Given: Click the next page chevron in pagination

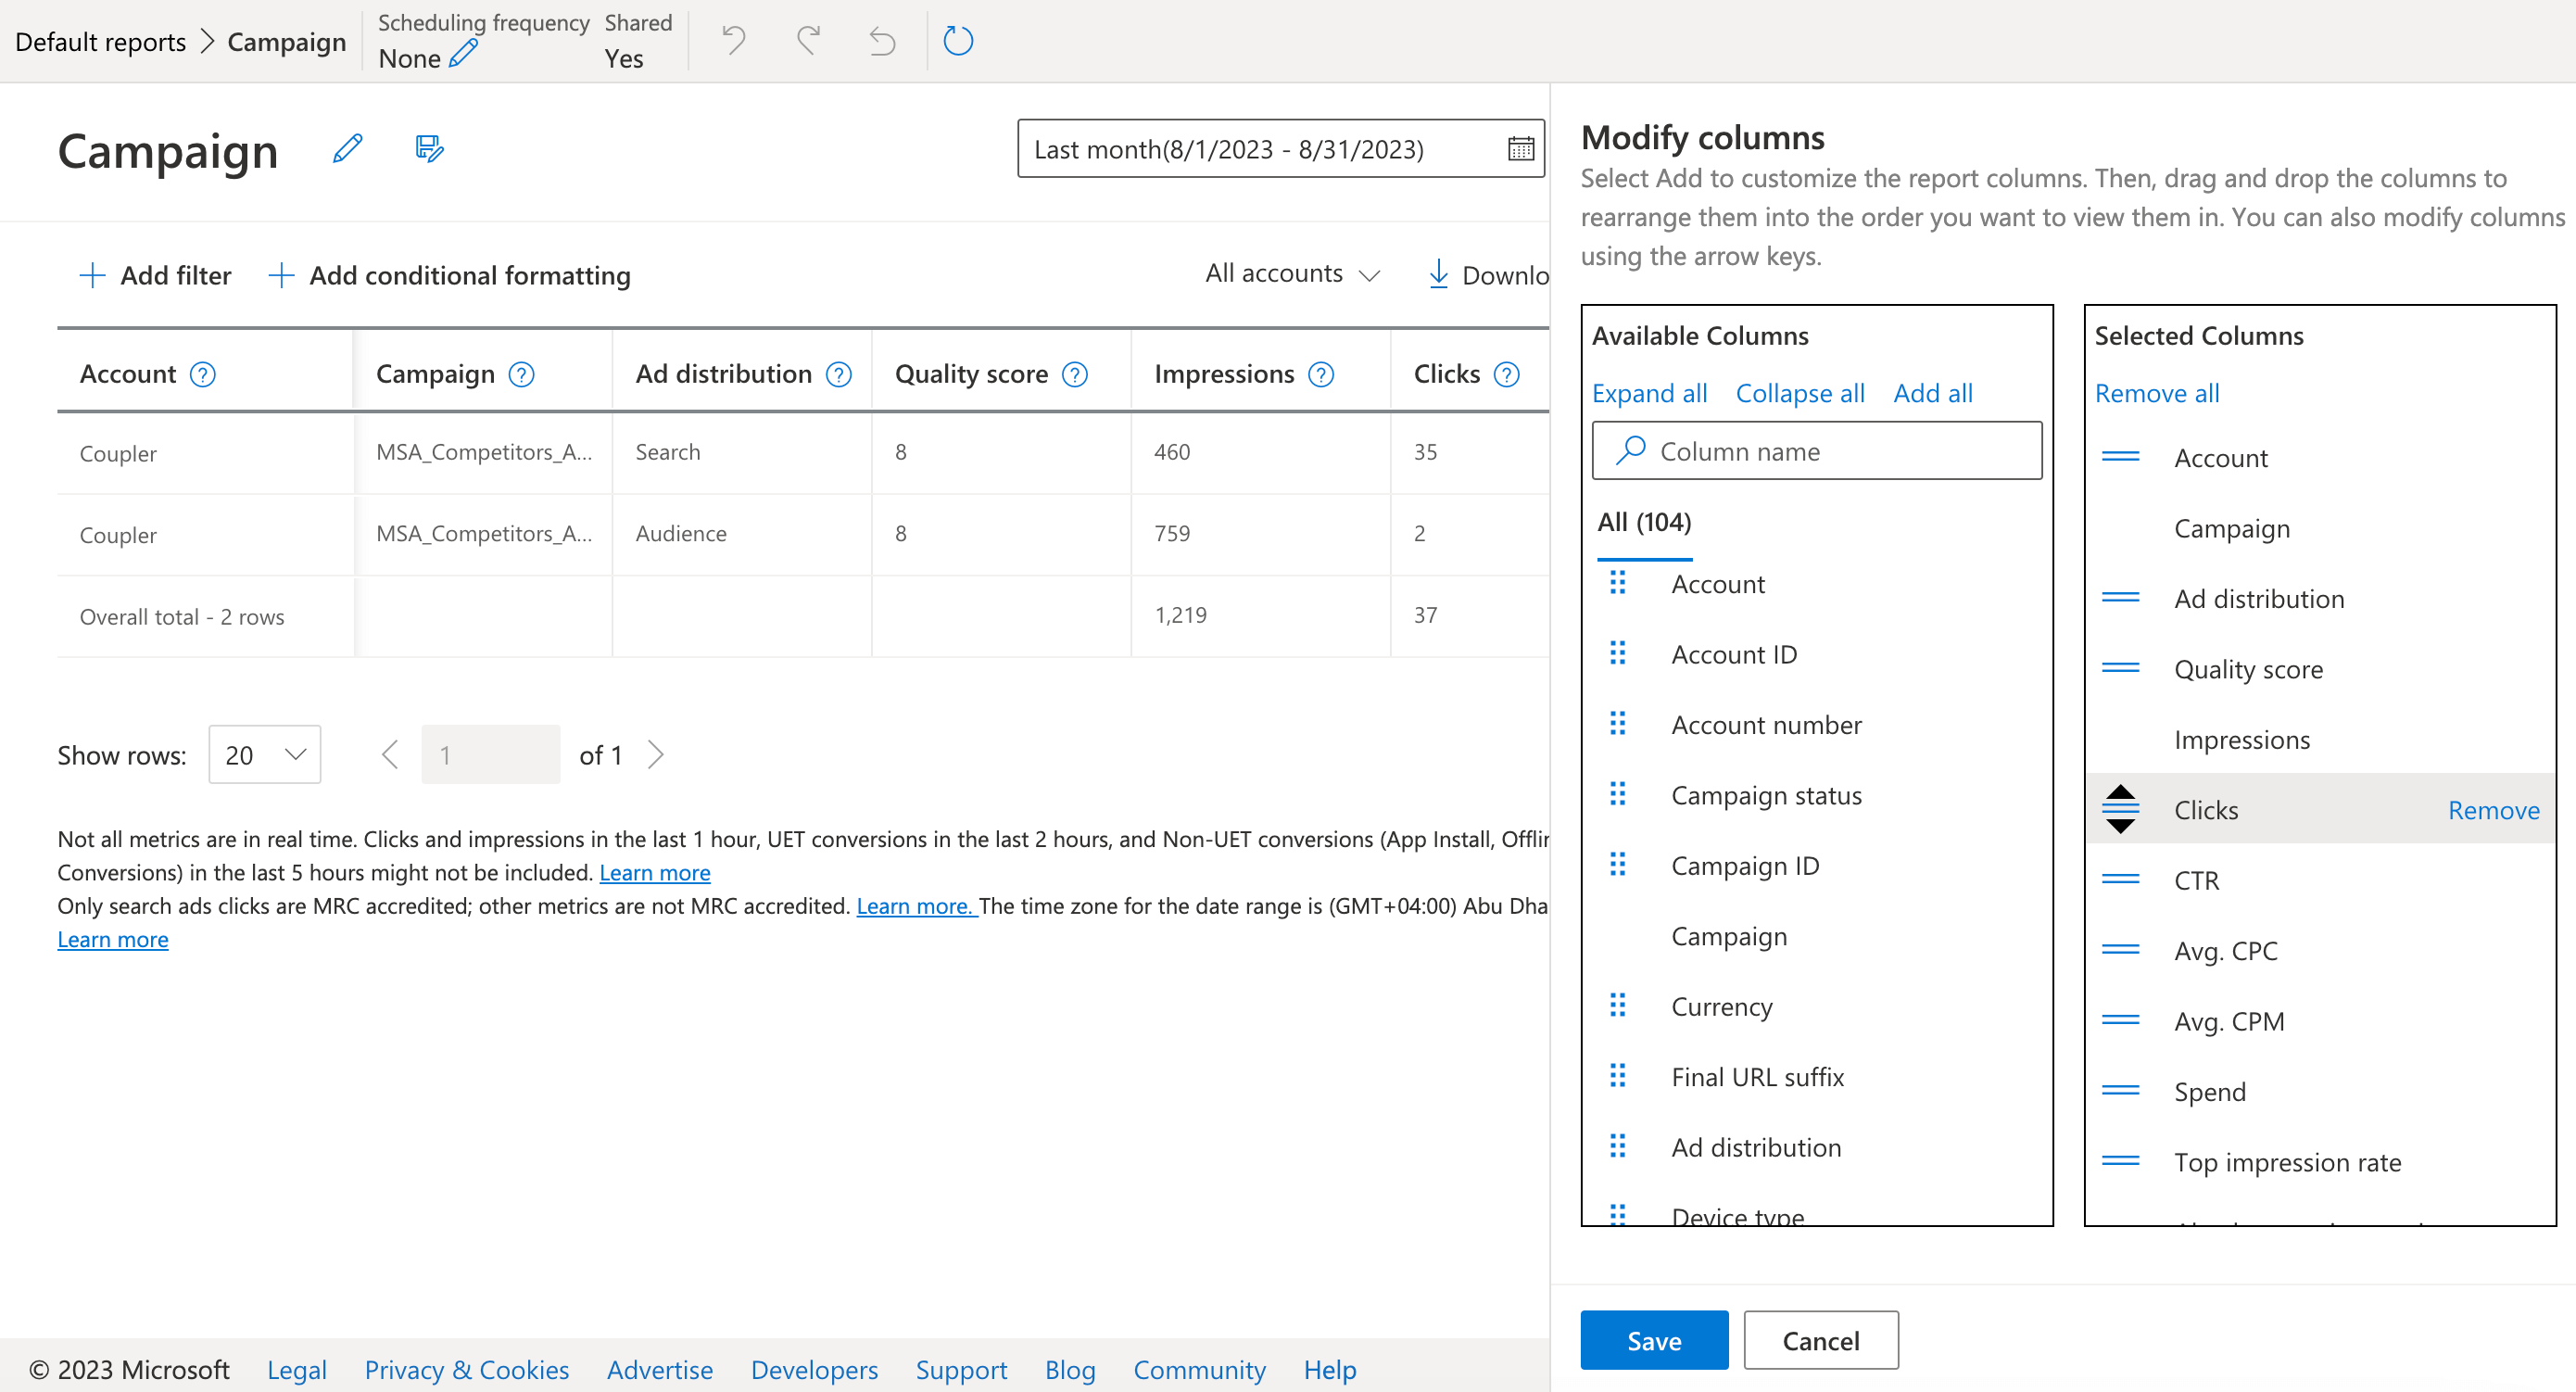Looking at the screenshot, I should point(656,755).
